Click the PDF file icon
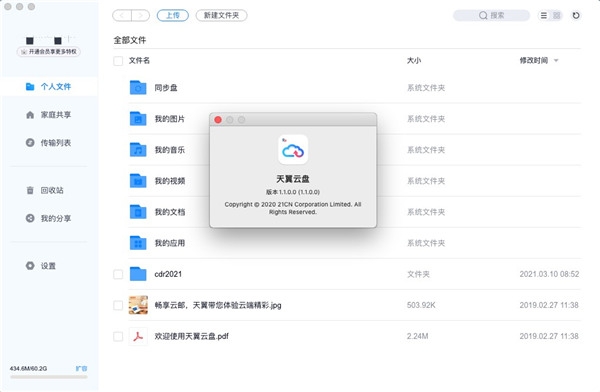The width and height of the screenshot is (600, 392). (x=138, y=336)
